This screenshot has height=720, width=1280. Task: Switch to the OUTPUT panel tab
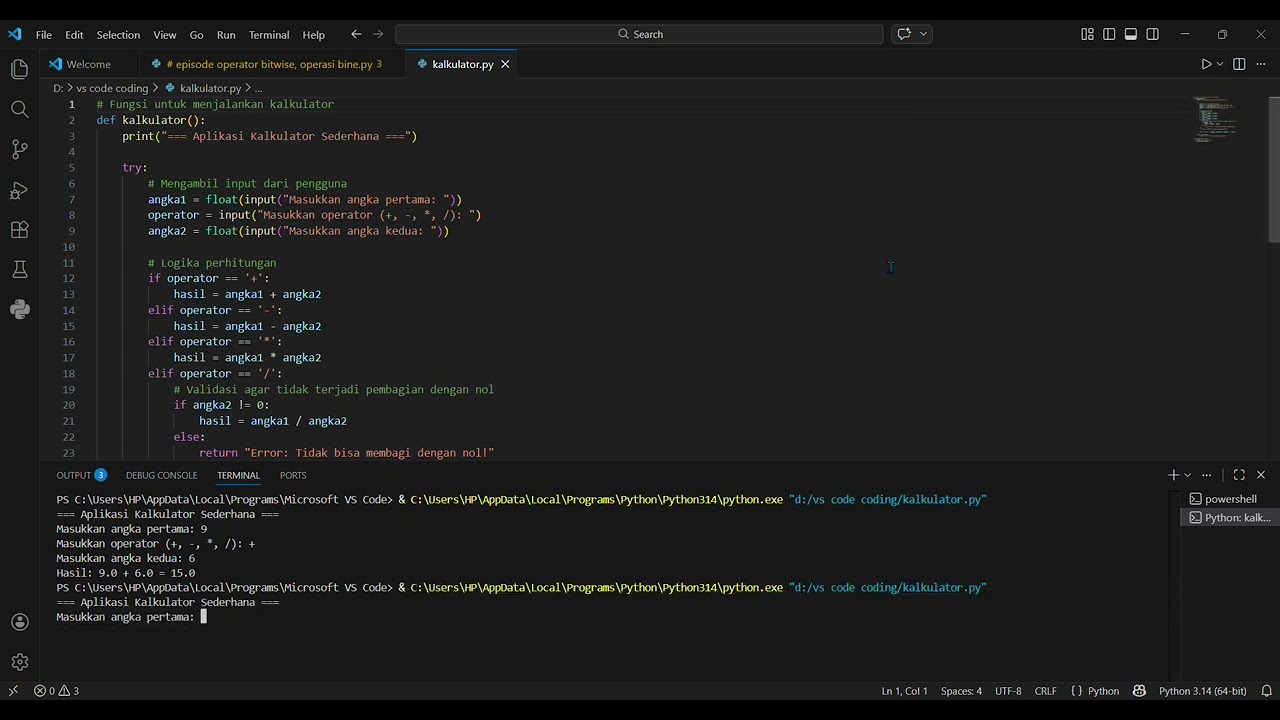tap(81, 475)
